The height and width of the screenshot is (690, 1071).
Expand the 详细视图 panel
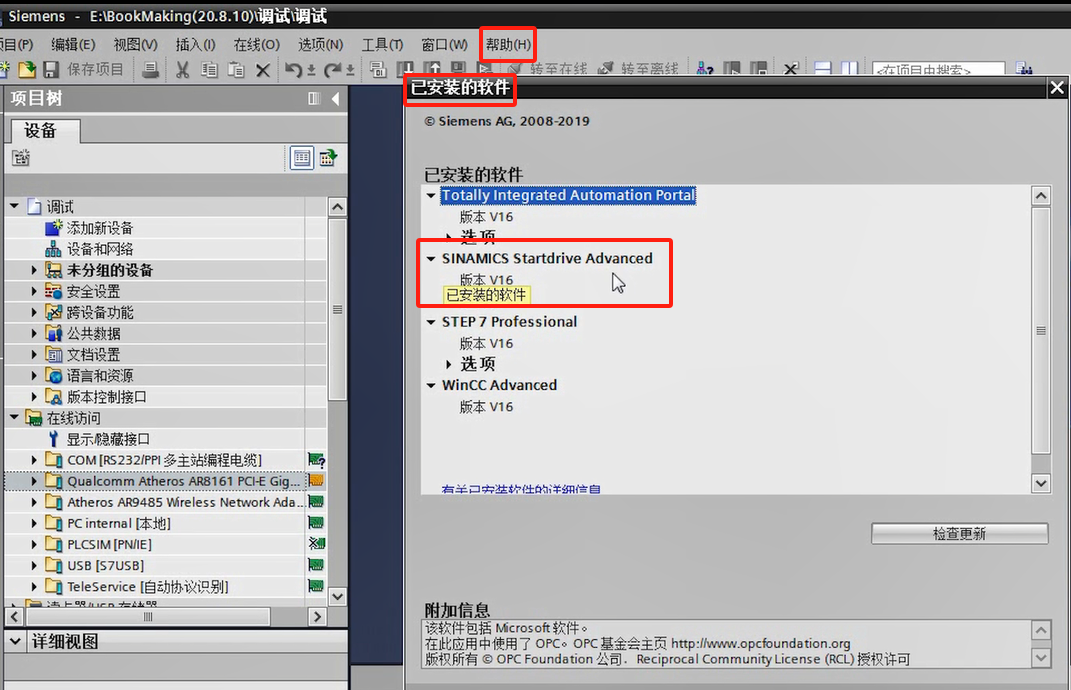(16, 641)
